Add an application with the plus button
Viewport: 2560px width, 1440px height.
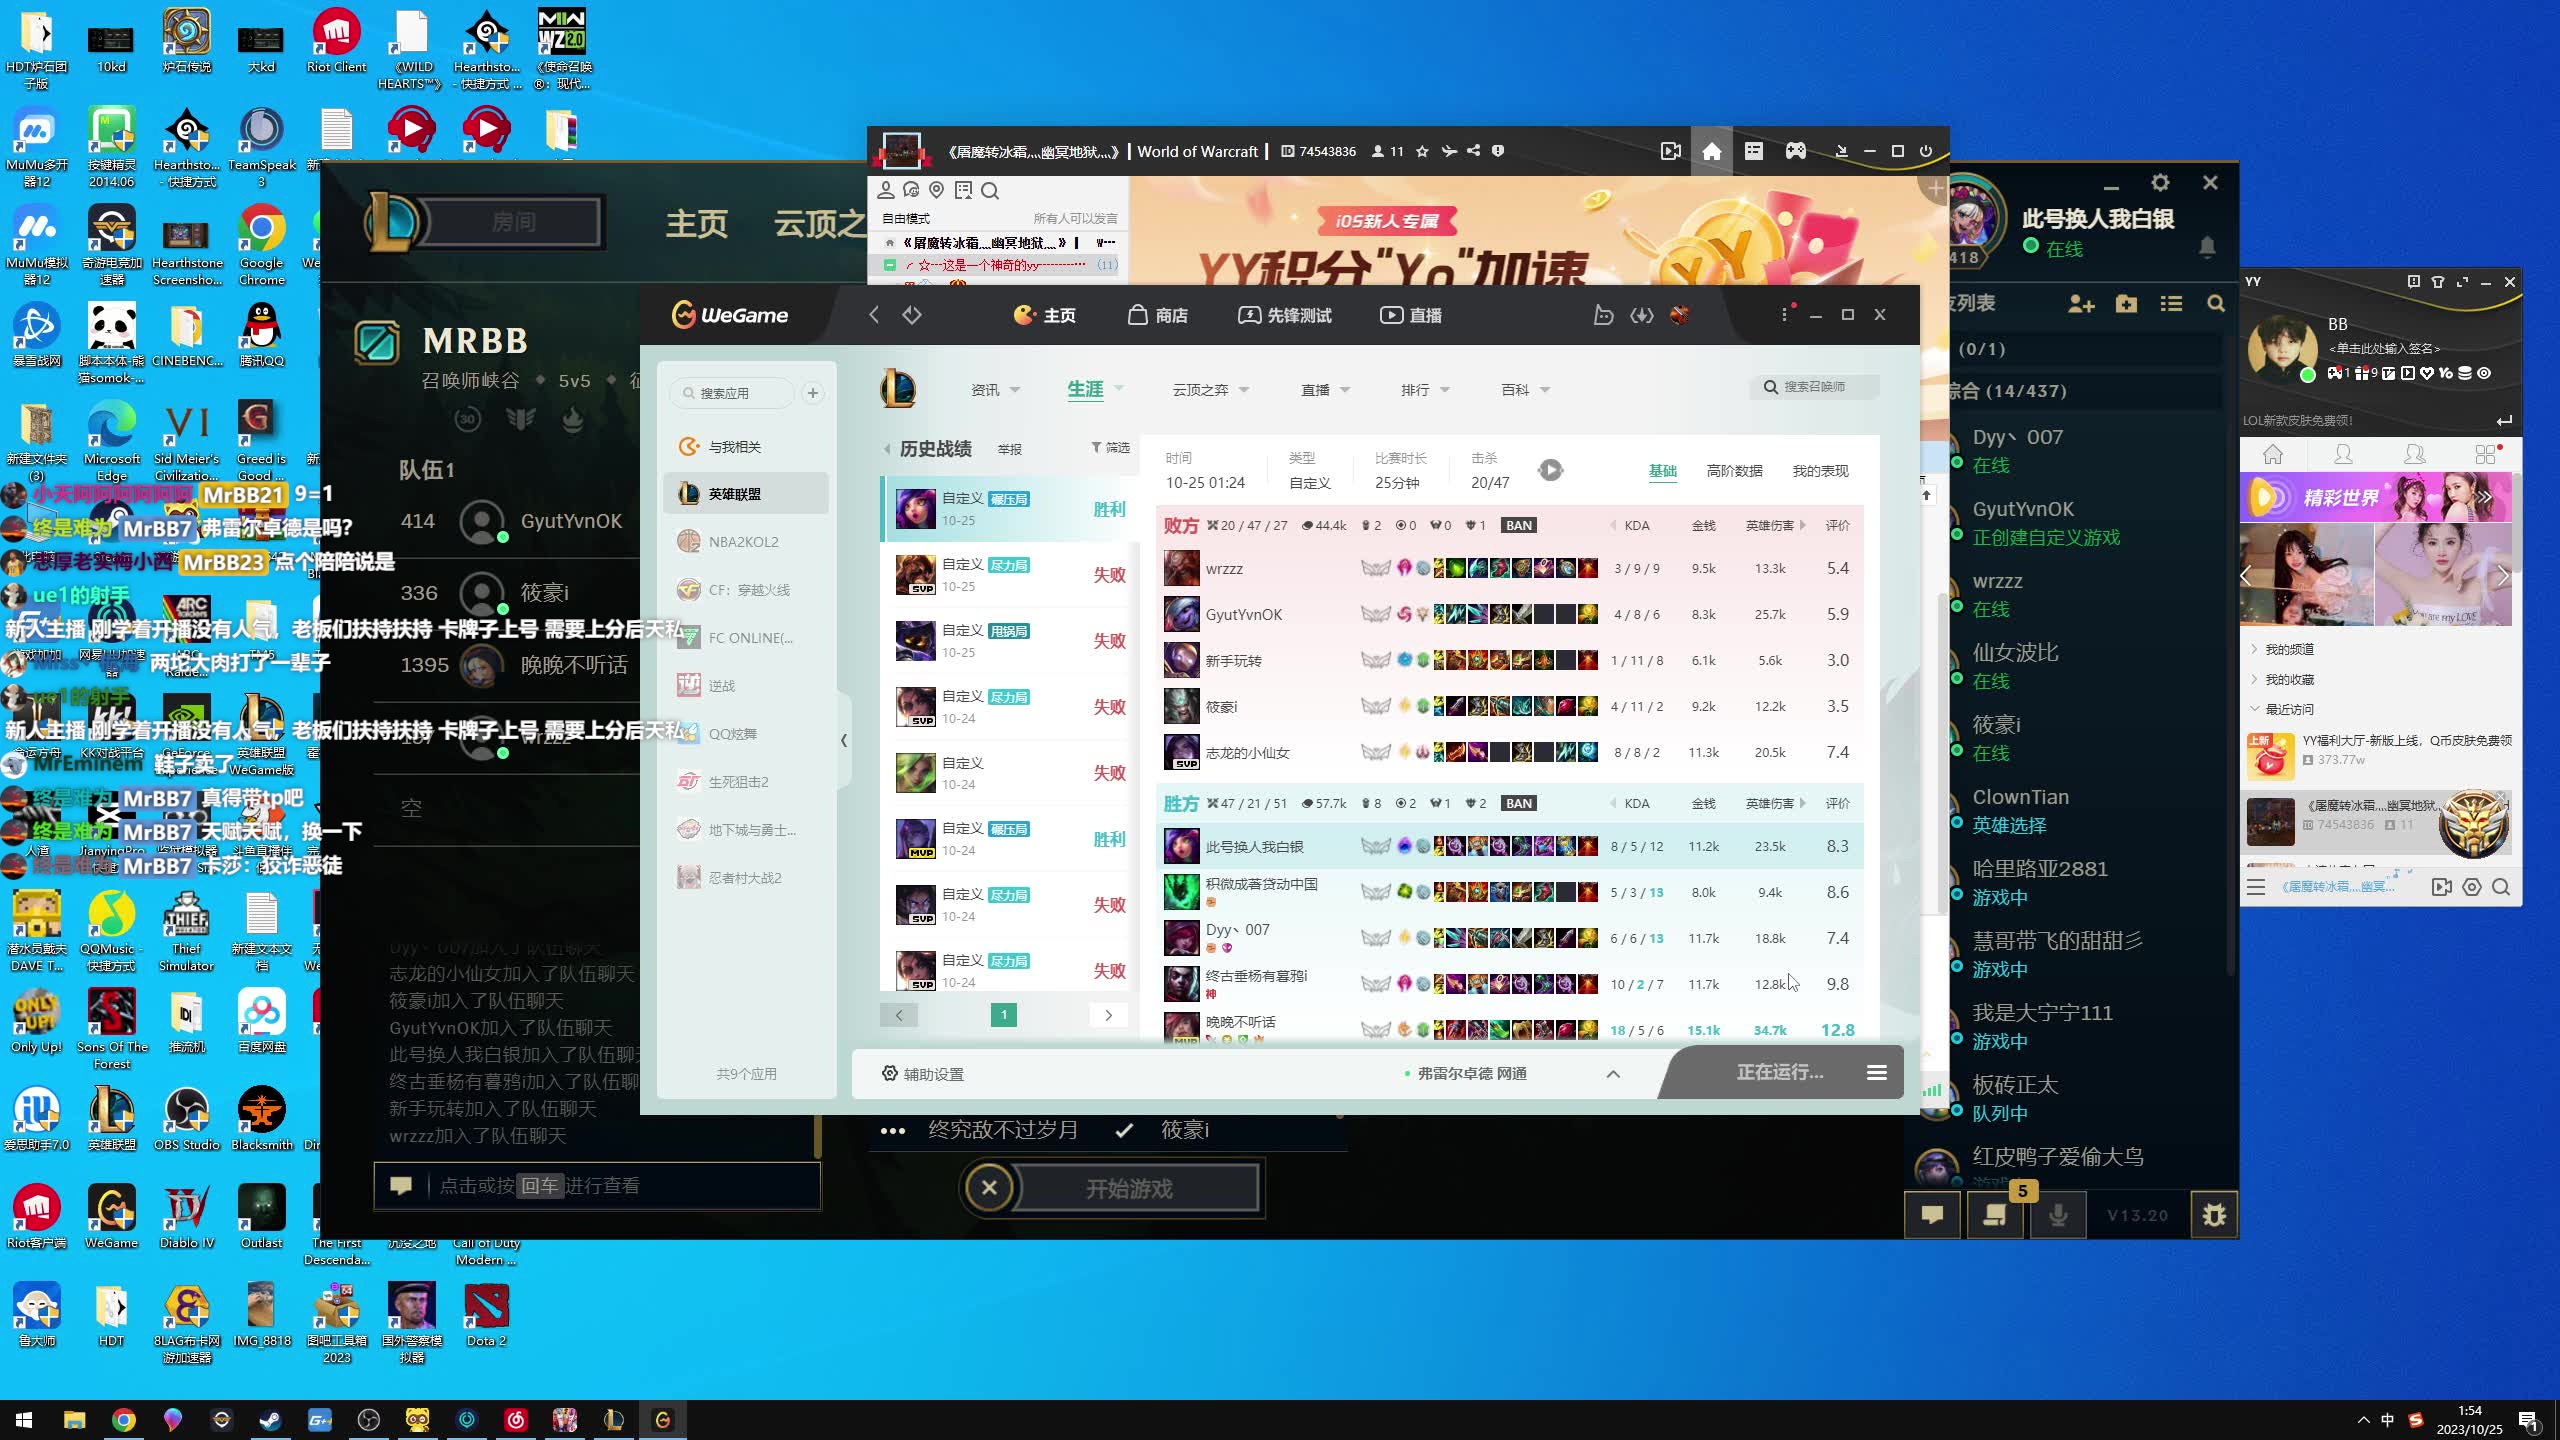pos(813,393)
